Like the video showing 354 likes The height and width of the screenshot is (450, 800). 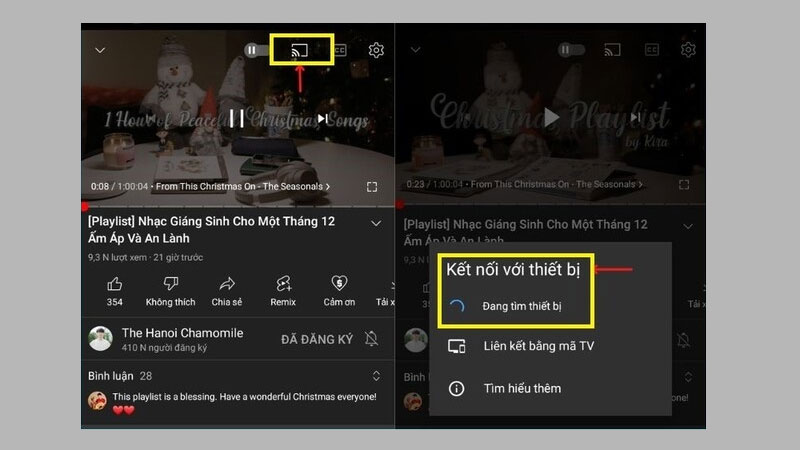(x=115, y=292)
